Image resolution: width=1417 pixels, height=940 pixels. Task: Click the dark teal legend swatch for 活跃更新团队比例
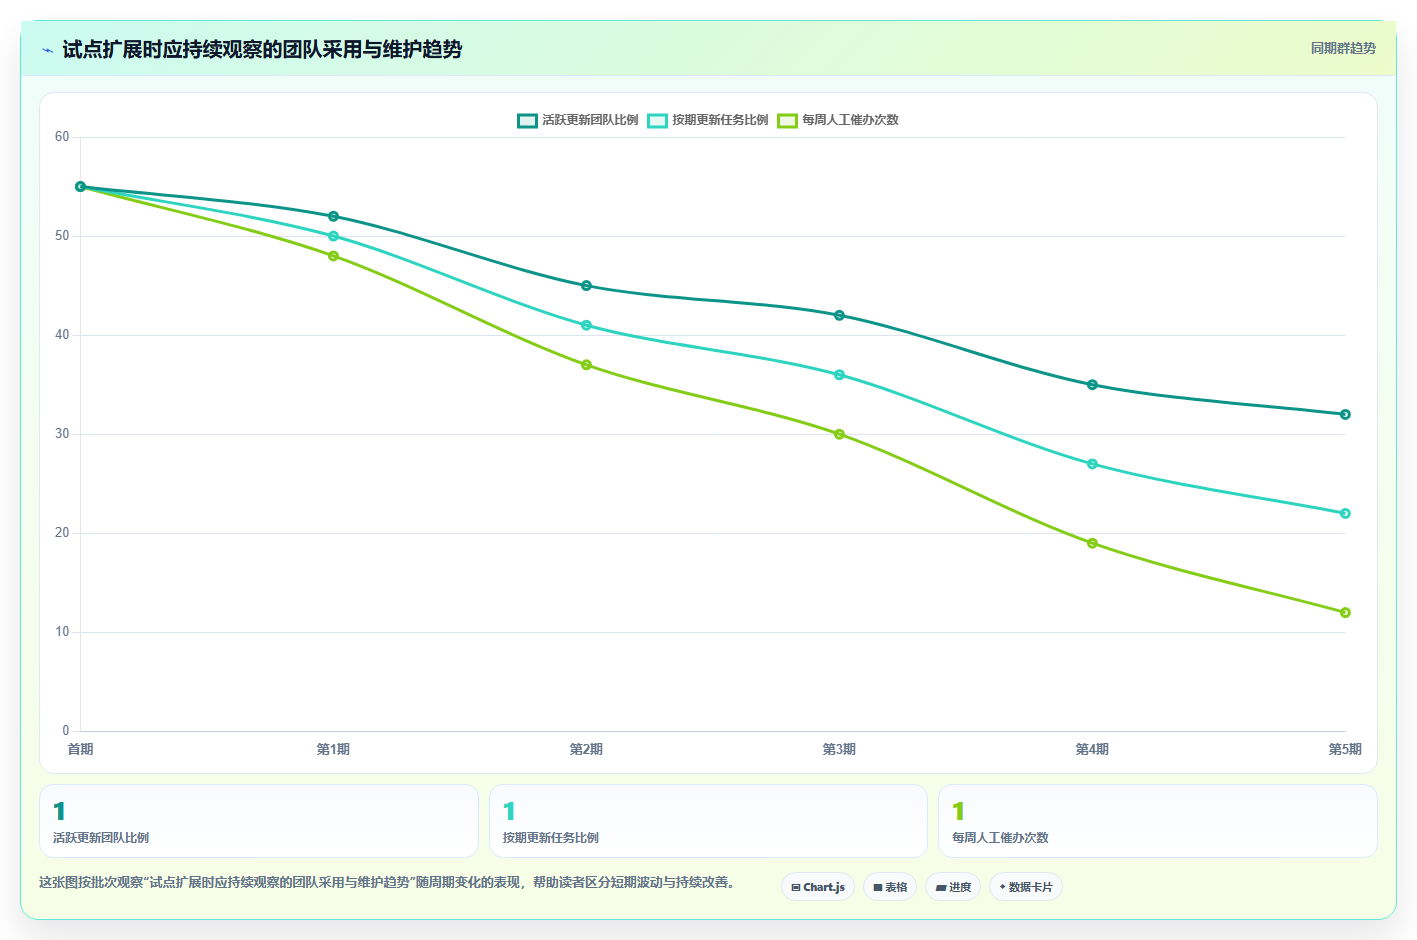(527, 121)
